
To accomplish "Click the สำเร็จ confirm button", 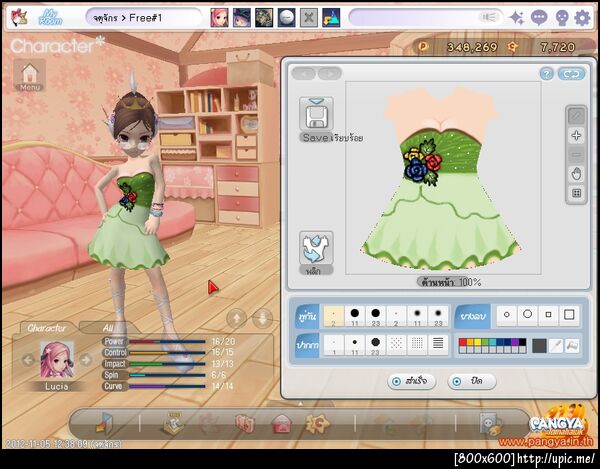I will 411,381.
